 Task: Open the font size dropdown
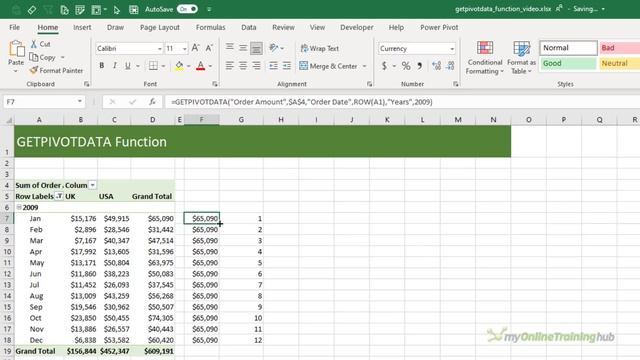point(184,49)
